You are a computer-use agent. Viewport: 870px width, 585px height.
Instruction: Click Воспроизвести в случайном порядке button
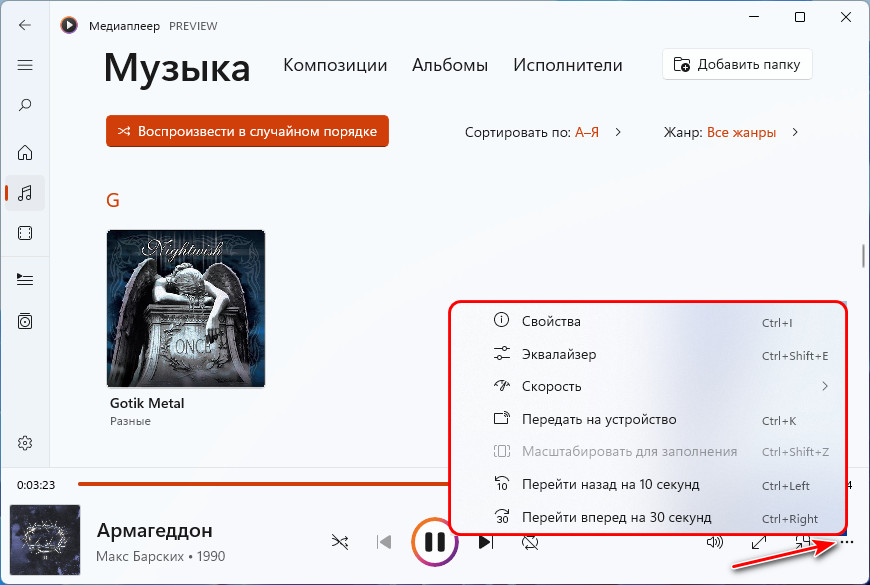click(x=247, y=131)
